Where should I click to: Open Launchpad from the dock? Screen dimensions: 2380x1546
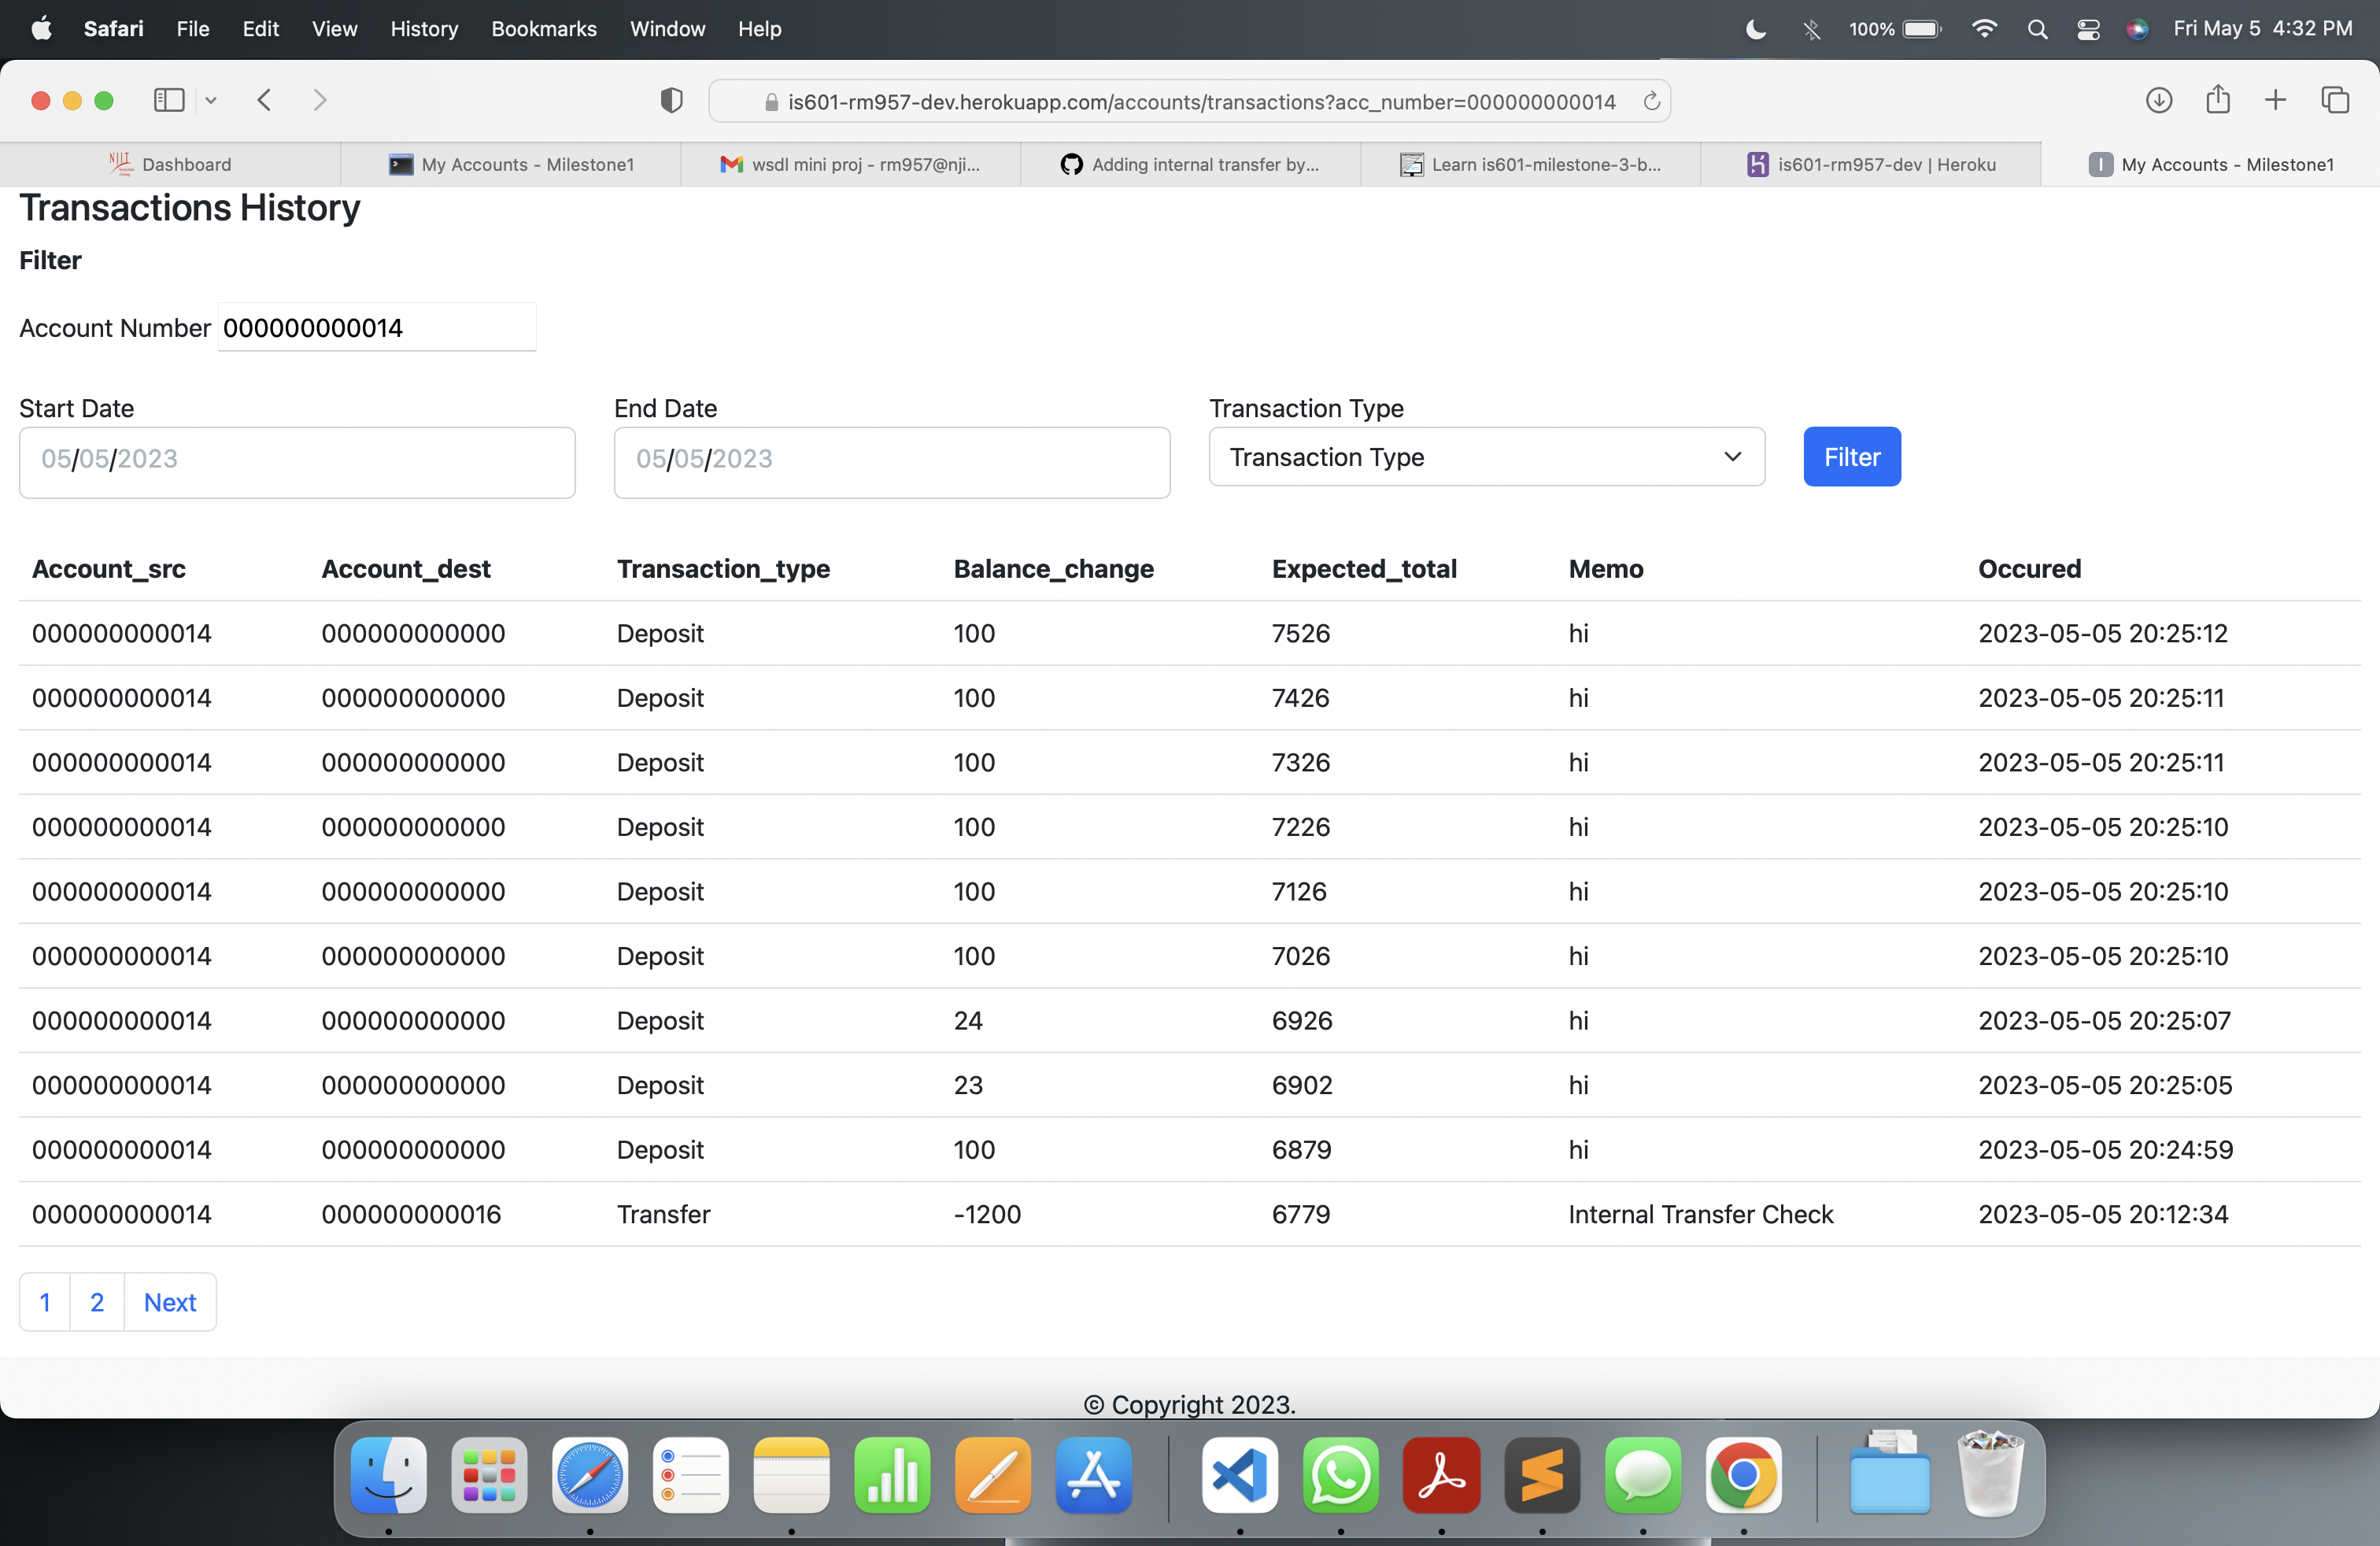click(489, 1475)
